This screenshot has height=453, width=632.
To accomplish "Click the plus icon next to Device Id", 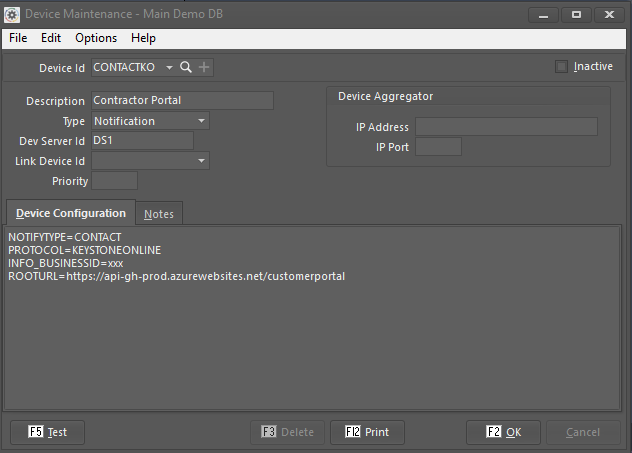I will coord(204,67).
